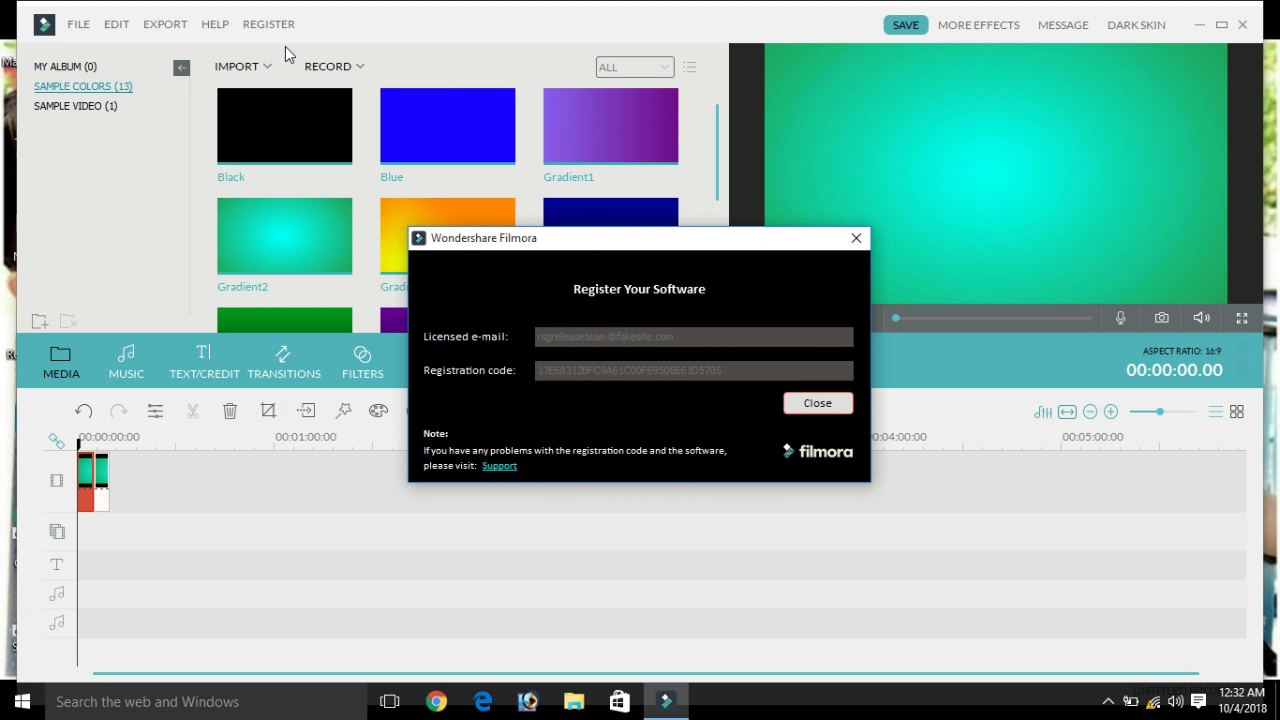Open the FILE menu
Image resolution: width=1280 pixels, height=720 pixels.
click(x=78, y=24)
